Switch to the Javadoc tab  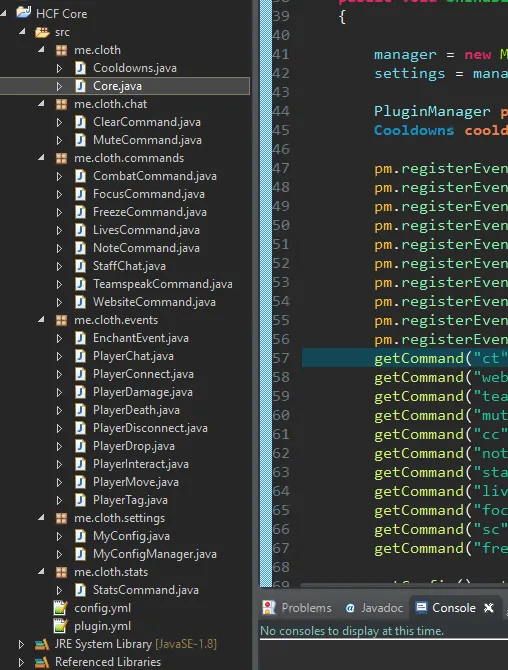click(374, 608)
